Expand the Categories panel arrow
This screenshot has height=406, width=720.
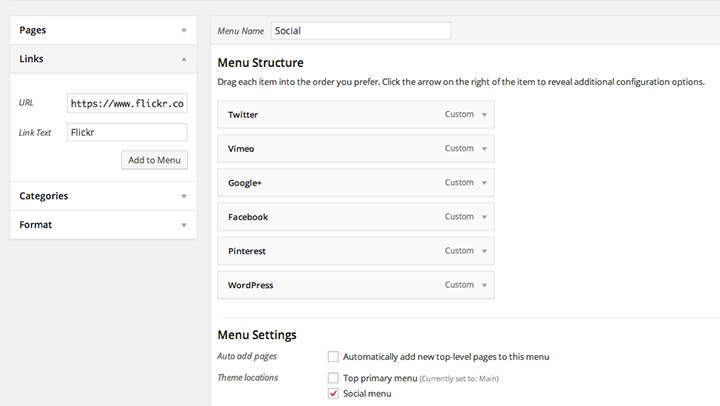[x=184, y=197]
